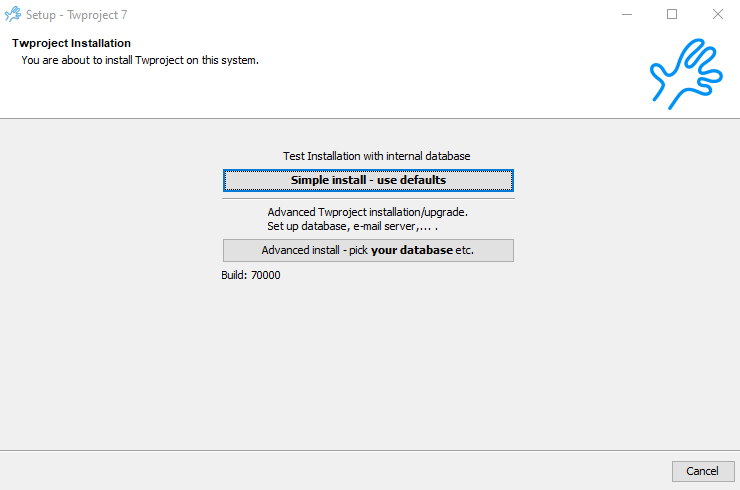Viewport: 740px width, 490px height.
Task: Click the "Twproject Installation" heading
Action: (71, 44)
